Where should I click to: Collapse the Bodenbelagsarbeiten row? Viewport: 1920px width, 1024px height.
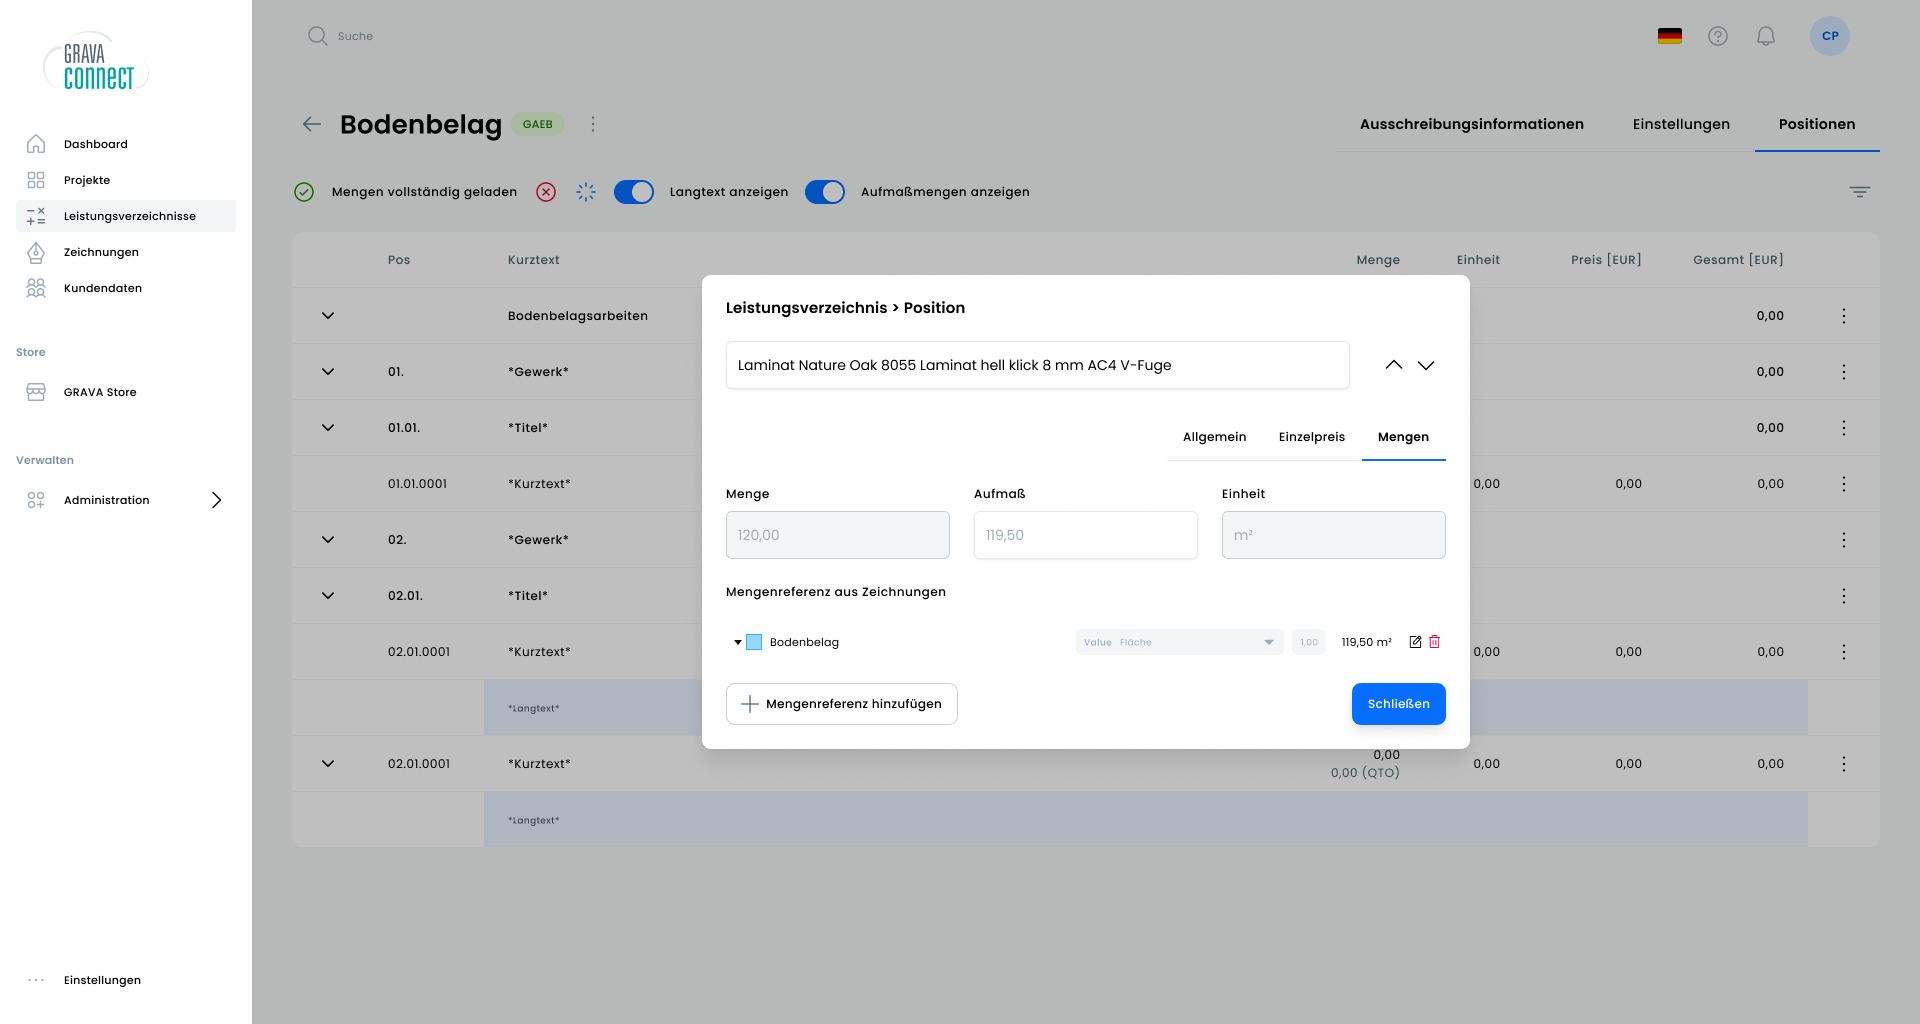click(x=328, y=315)
